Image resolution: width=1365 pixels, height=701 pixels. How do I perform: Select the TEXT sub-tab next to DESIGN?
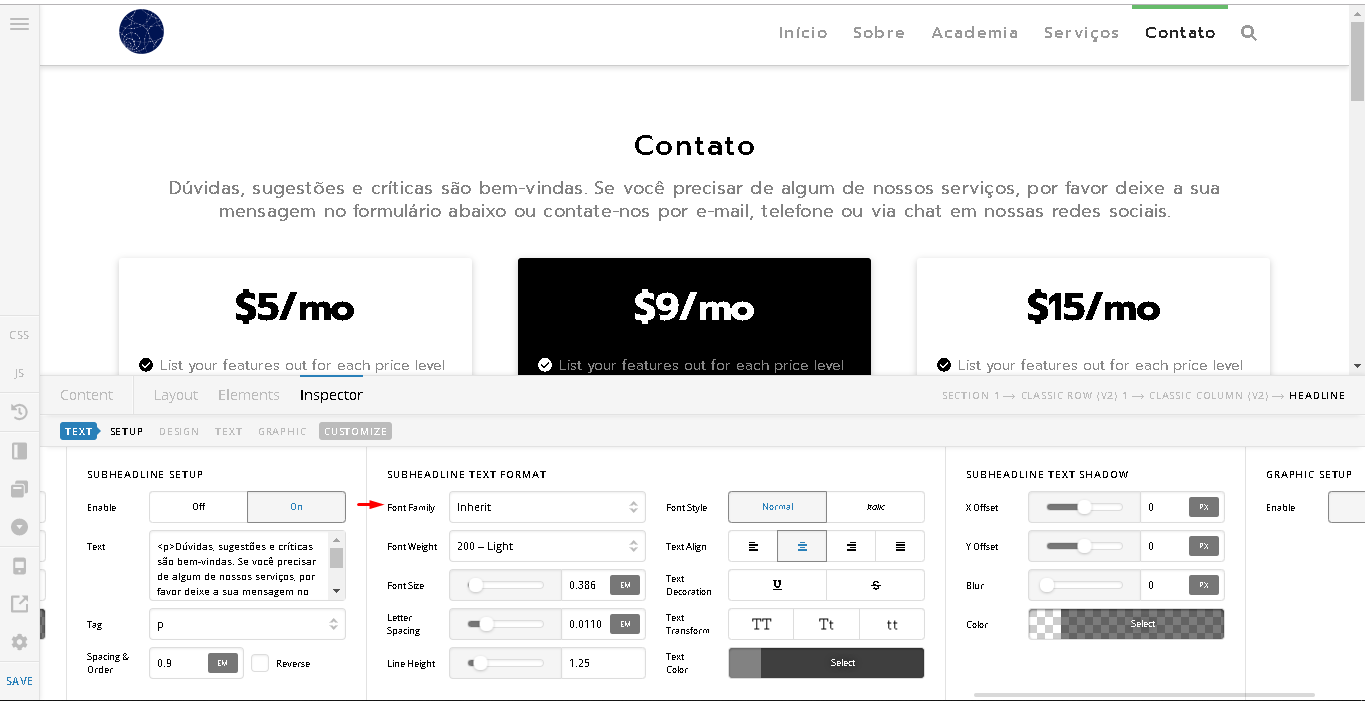(229, 432)
